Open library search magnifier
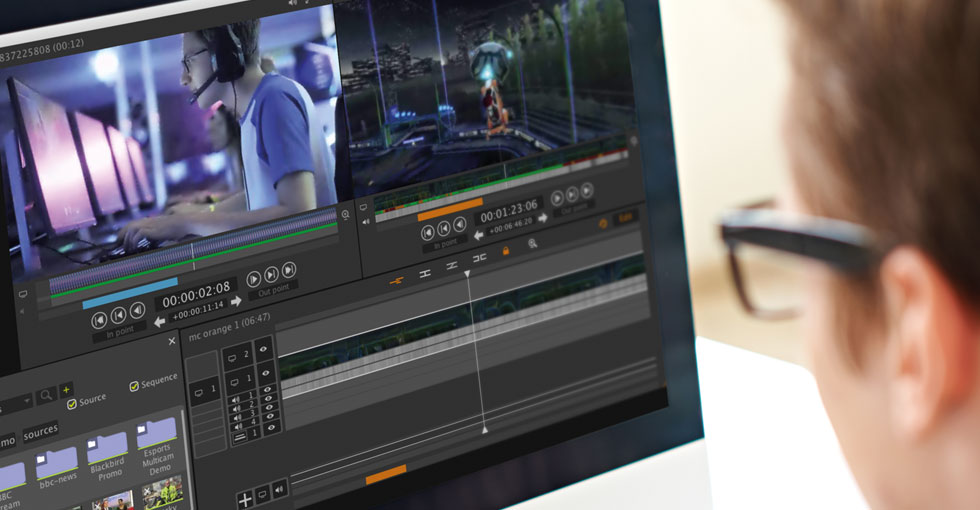This screenshot has height=510, width=980. [x=46, y=395]
